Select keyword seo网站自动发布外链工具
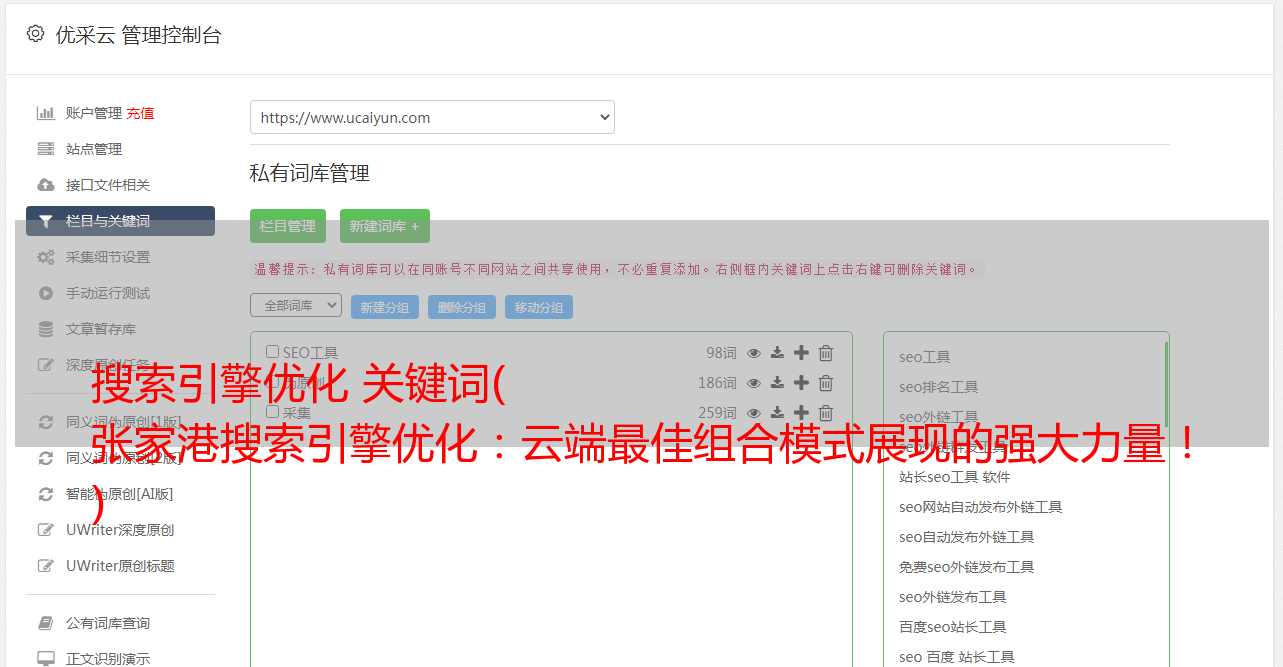The height and width of the screenshot is (667, 1283). (980, 507)
